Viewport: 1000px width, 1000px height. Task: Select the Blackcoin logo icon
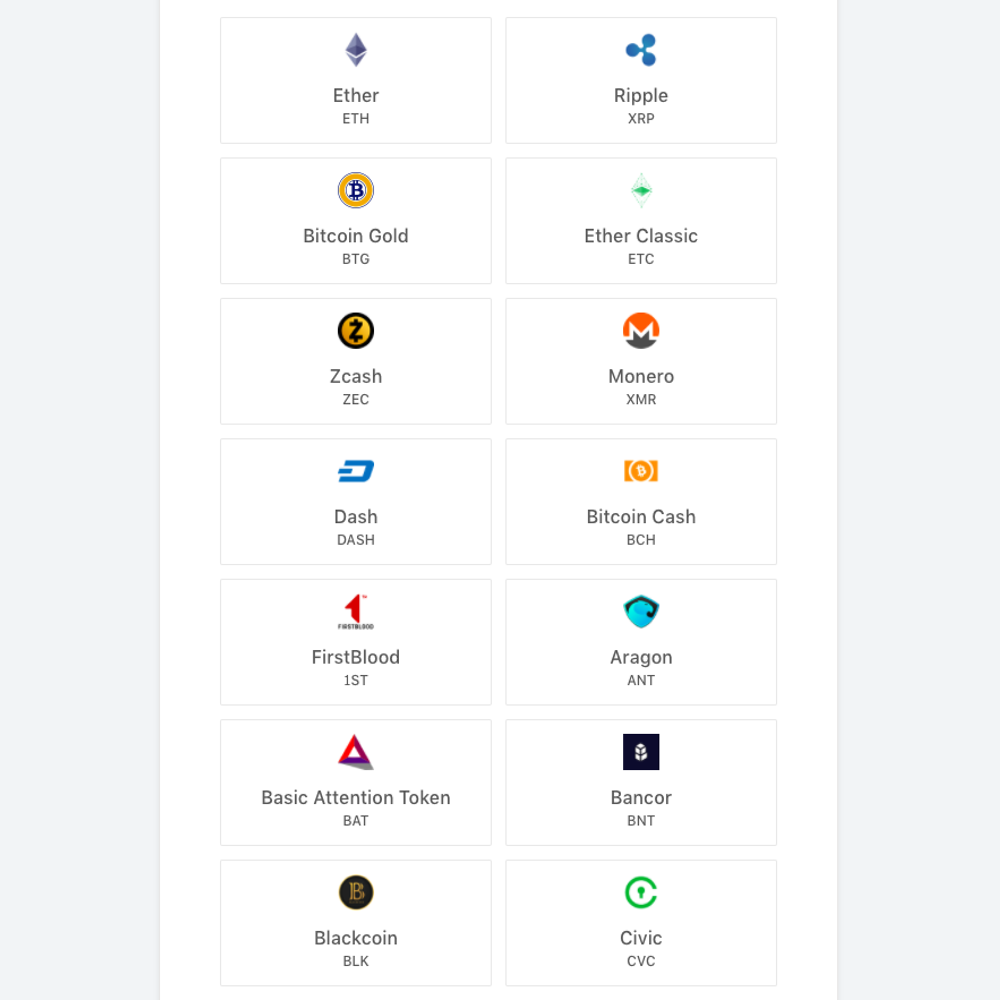pos(356,892)
